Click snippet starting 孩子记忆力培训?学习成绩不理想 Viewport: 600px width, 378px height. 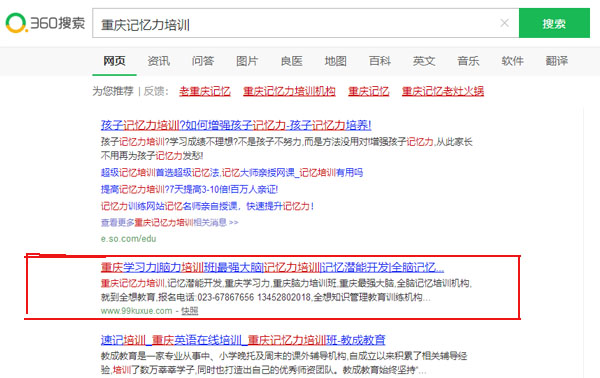[x=287, y=142]
